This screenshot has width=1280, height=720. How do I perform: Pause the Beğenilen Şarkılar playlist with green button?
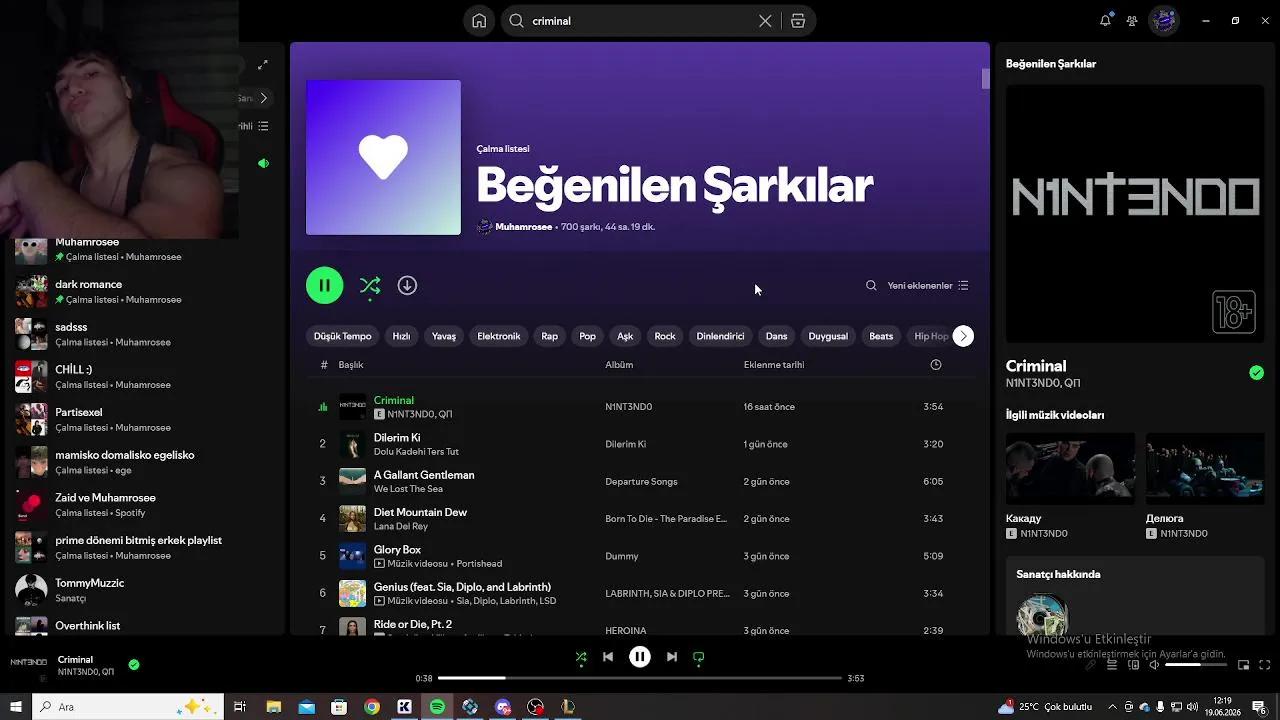pos(325,285)
